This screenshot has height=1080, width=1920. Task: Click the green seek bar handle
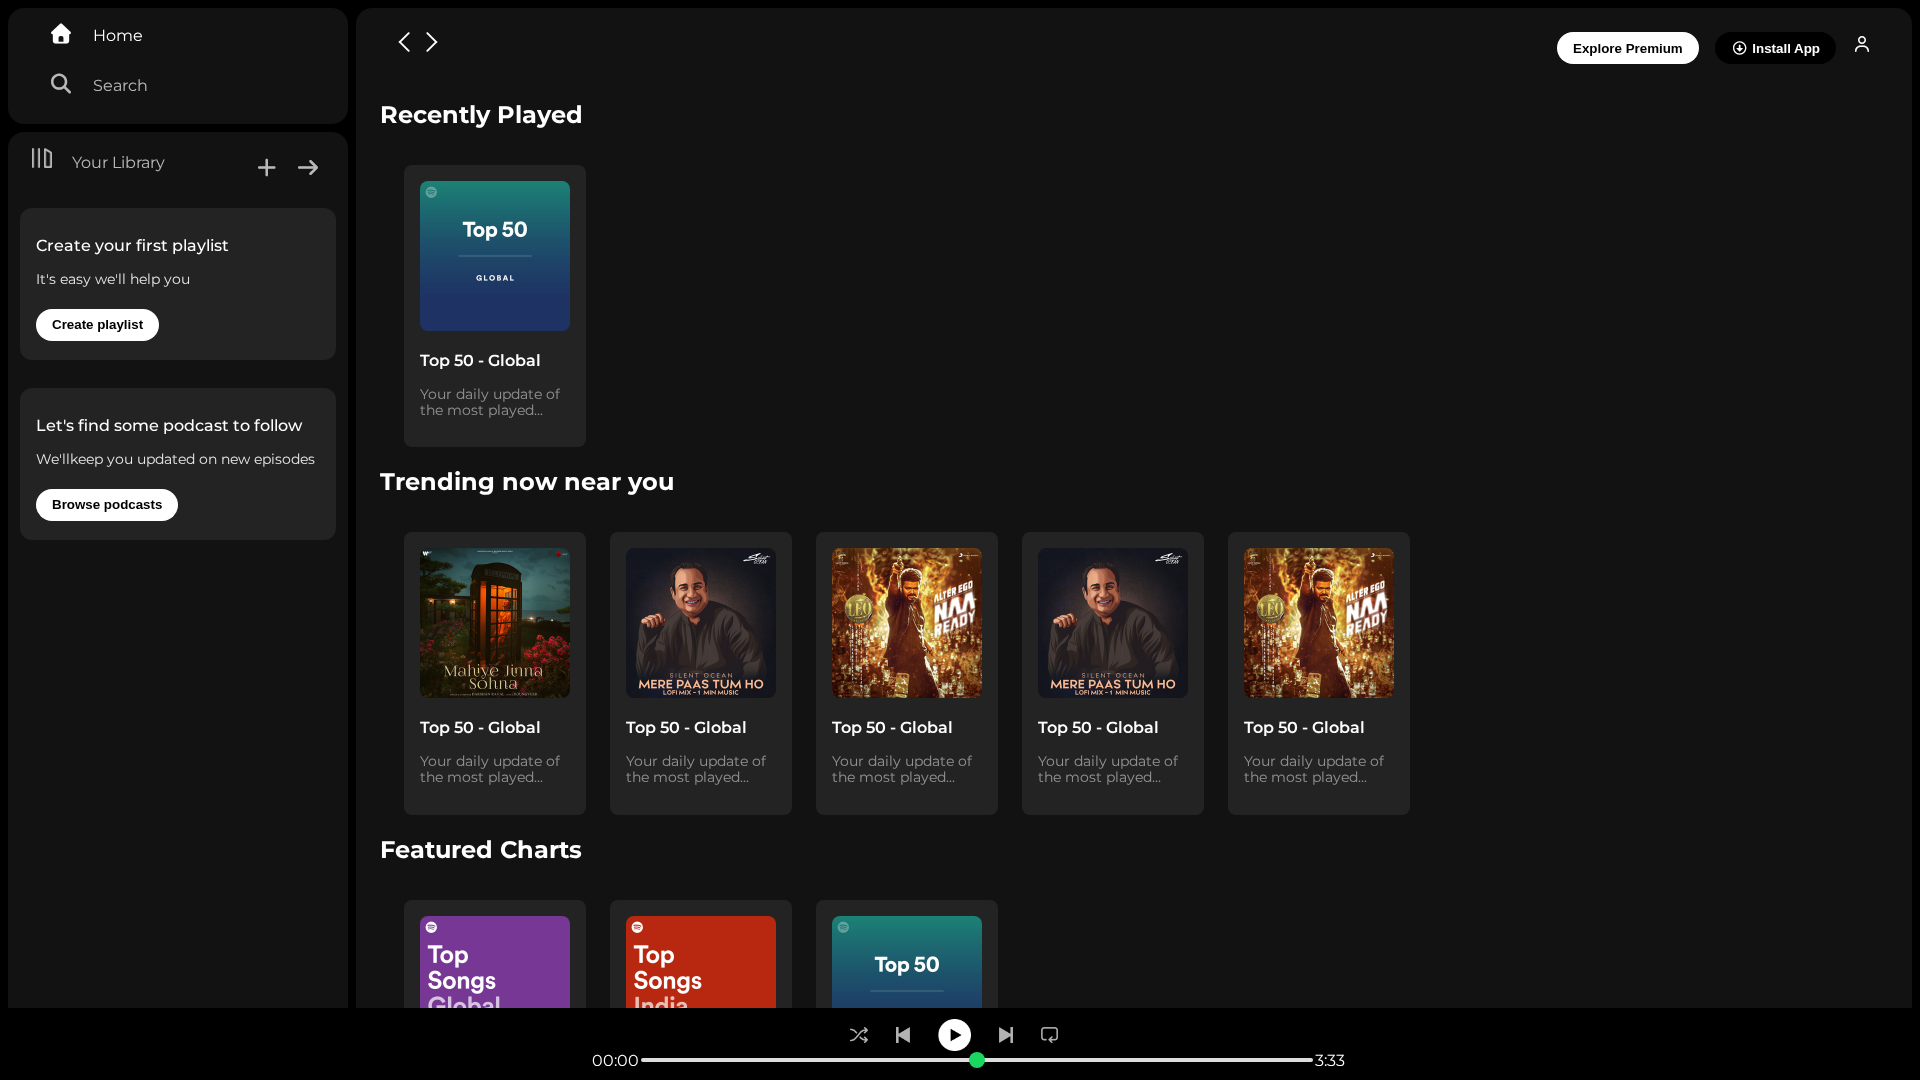click(x=977, y=1060)
